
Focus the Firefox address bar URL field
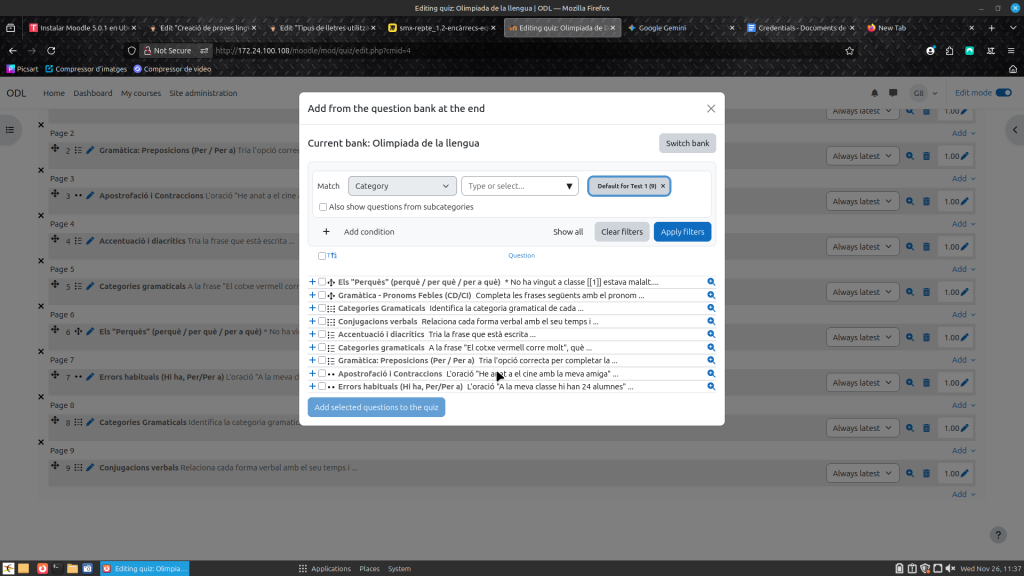click(x=520, y=50)
